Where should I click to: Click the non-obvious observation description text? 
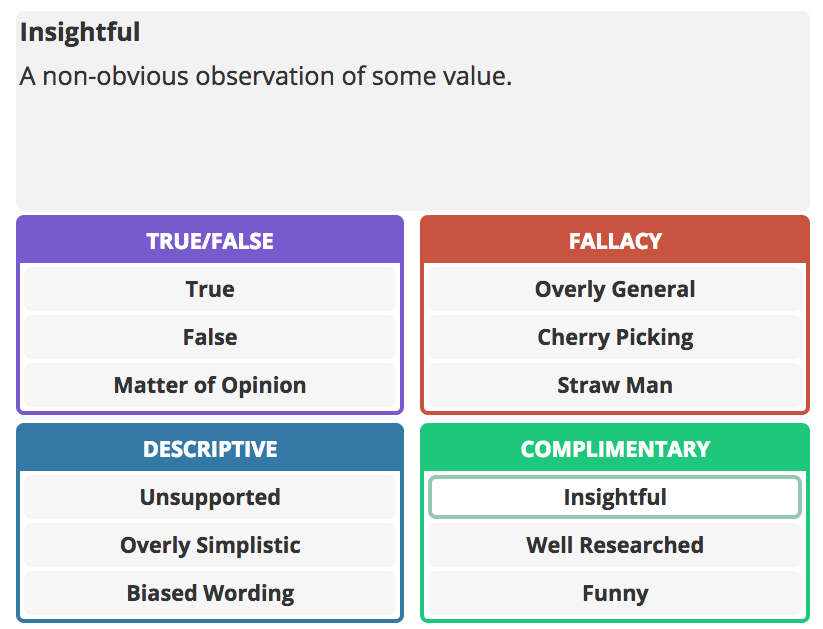(x=266, y=76)
